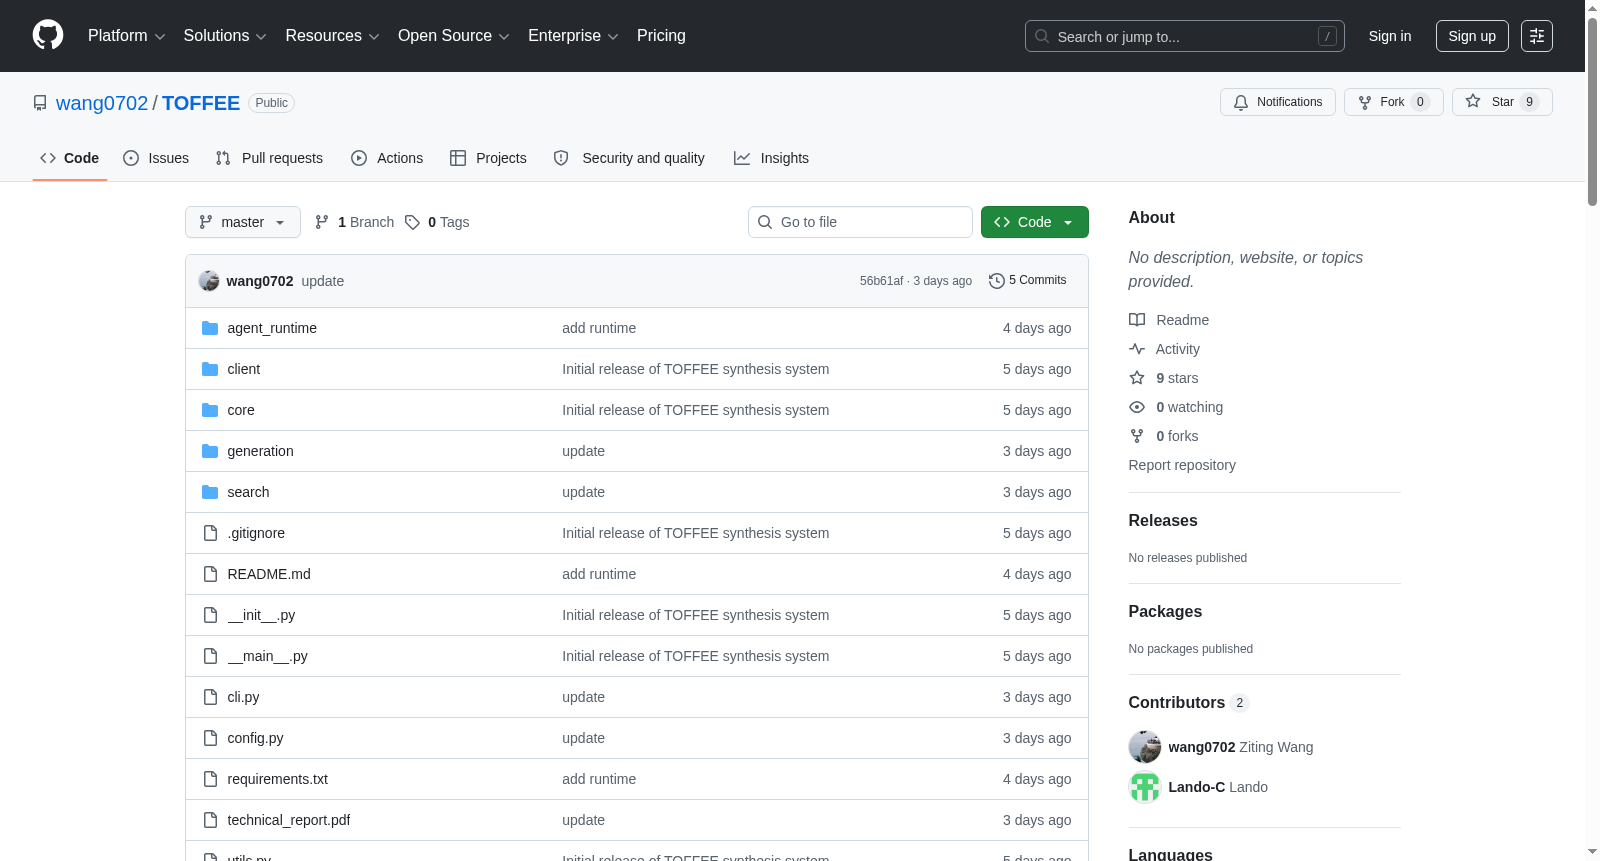Open the TOFFEE repository name link
1600x861 pixels.
coord(201,103)
